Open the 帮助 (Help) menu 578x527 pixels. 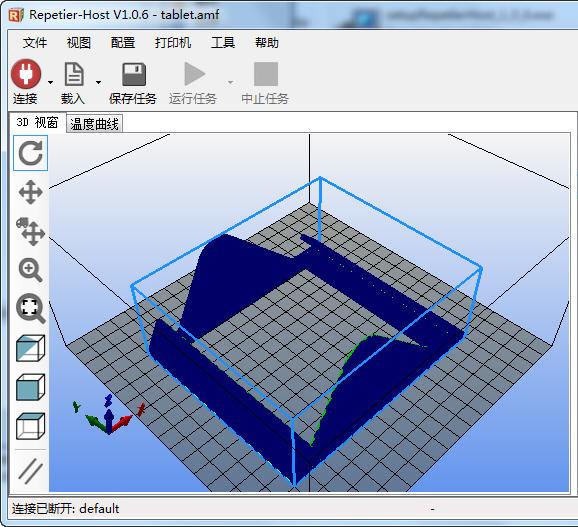(267, 43)
